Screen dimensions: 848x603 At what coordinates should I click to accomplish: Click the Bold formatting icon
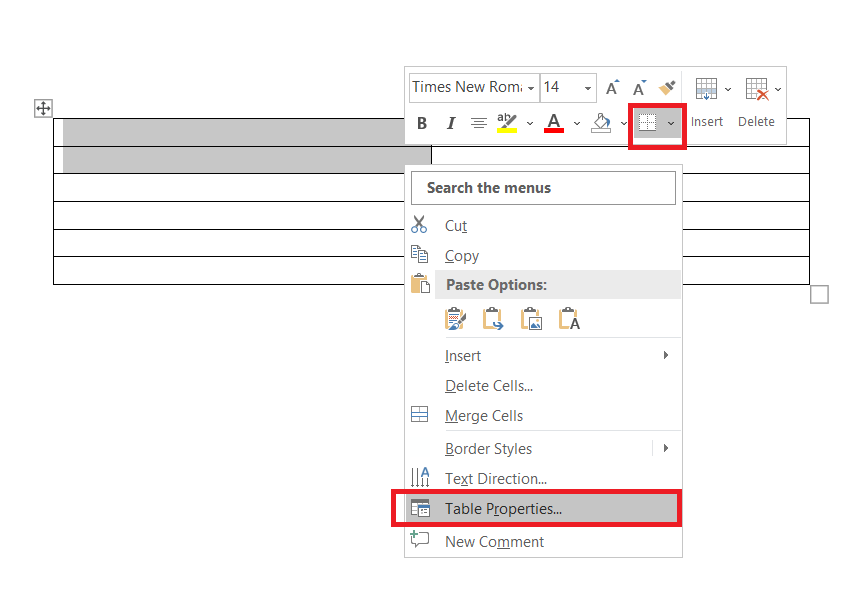coord(422,123)
